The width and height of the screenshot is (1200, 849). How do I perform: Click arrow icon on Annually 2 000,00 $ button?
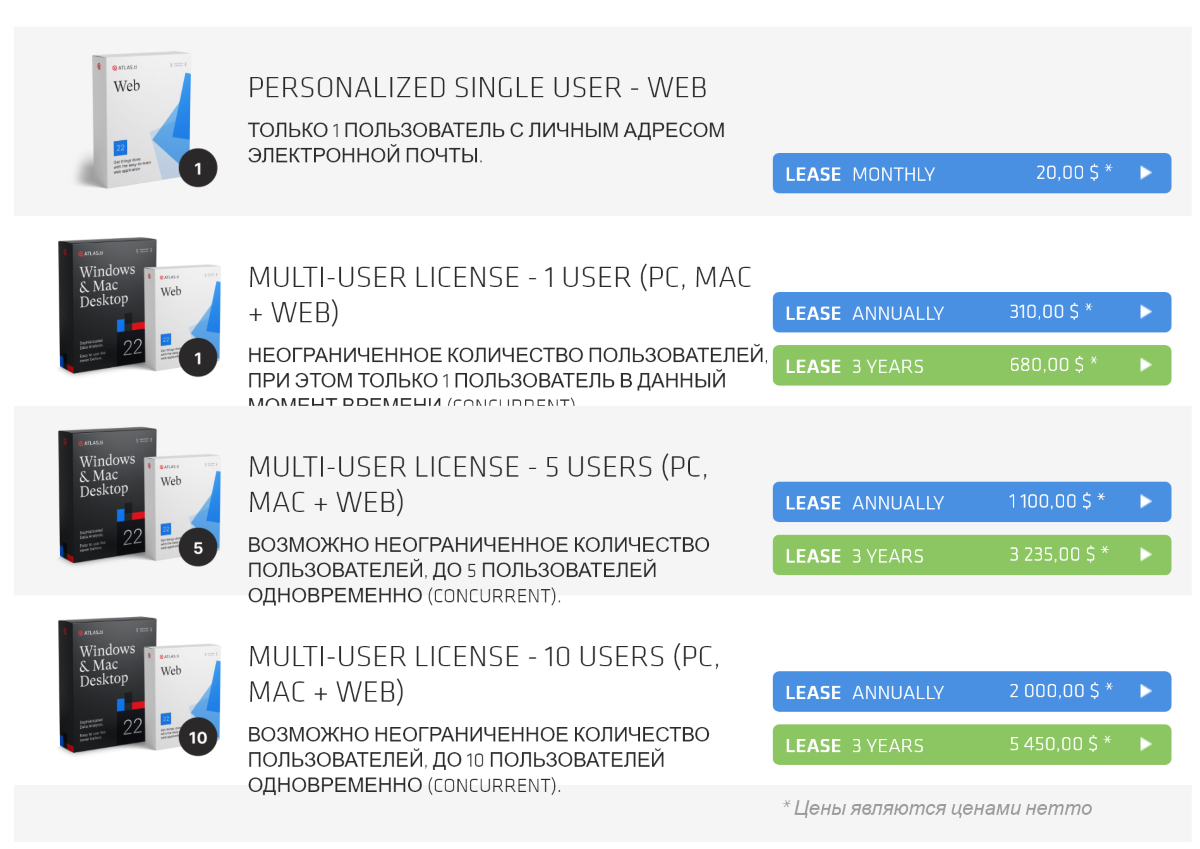coord(1146,691)
